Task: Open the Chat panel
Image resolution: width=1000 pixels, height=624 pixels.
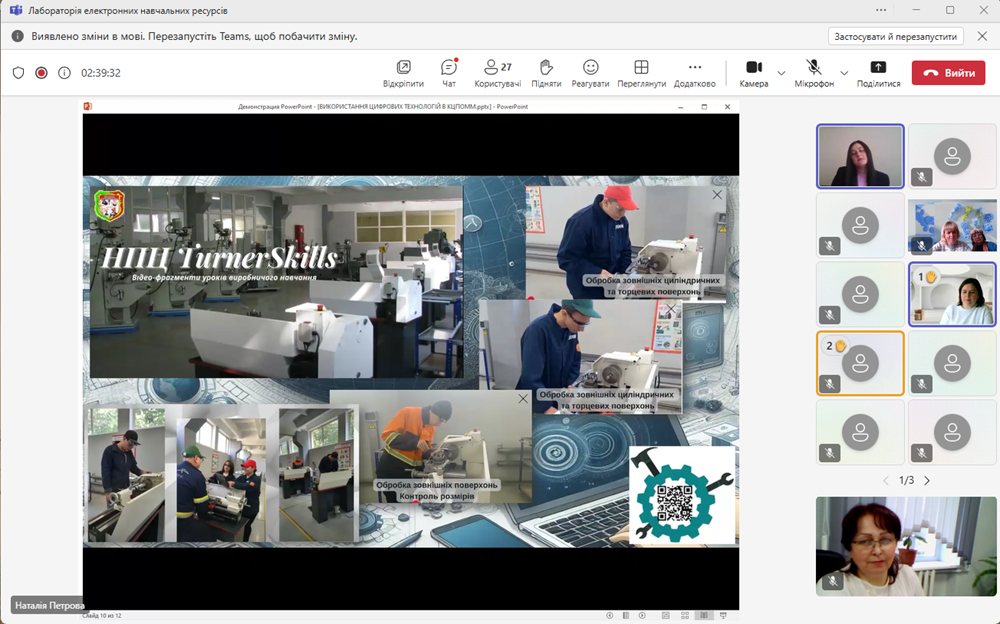Action: [449, 72]
